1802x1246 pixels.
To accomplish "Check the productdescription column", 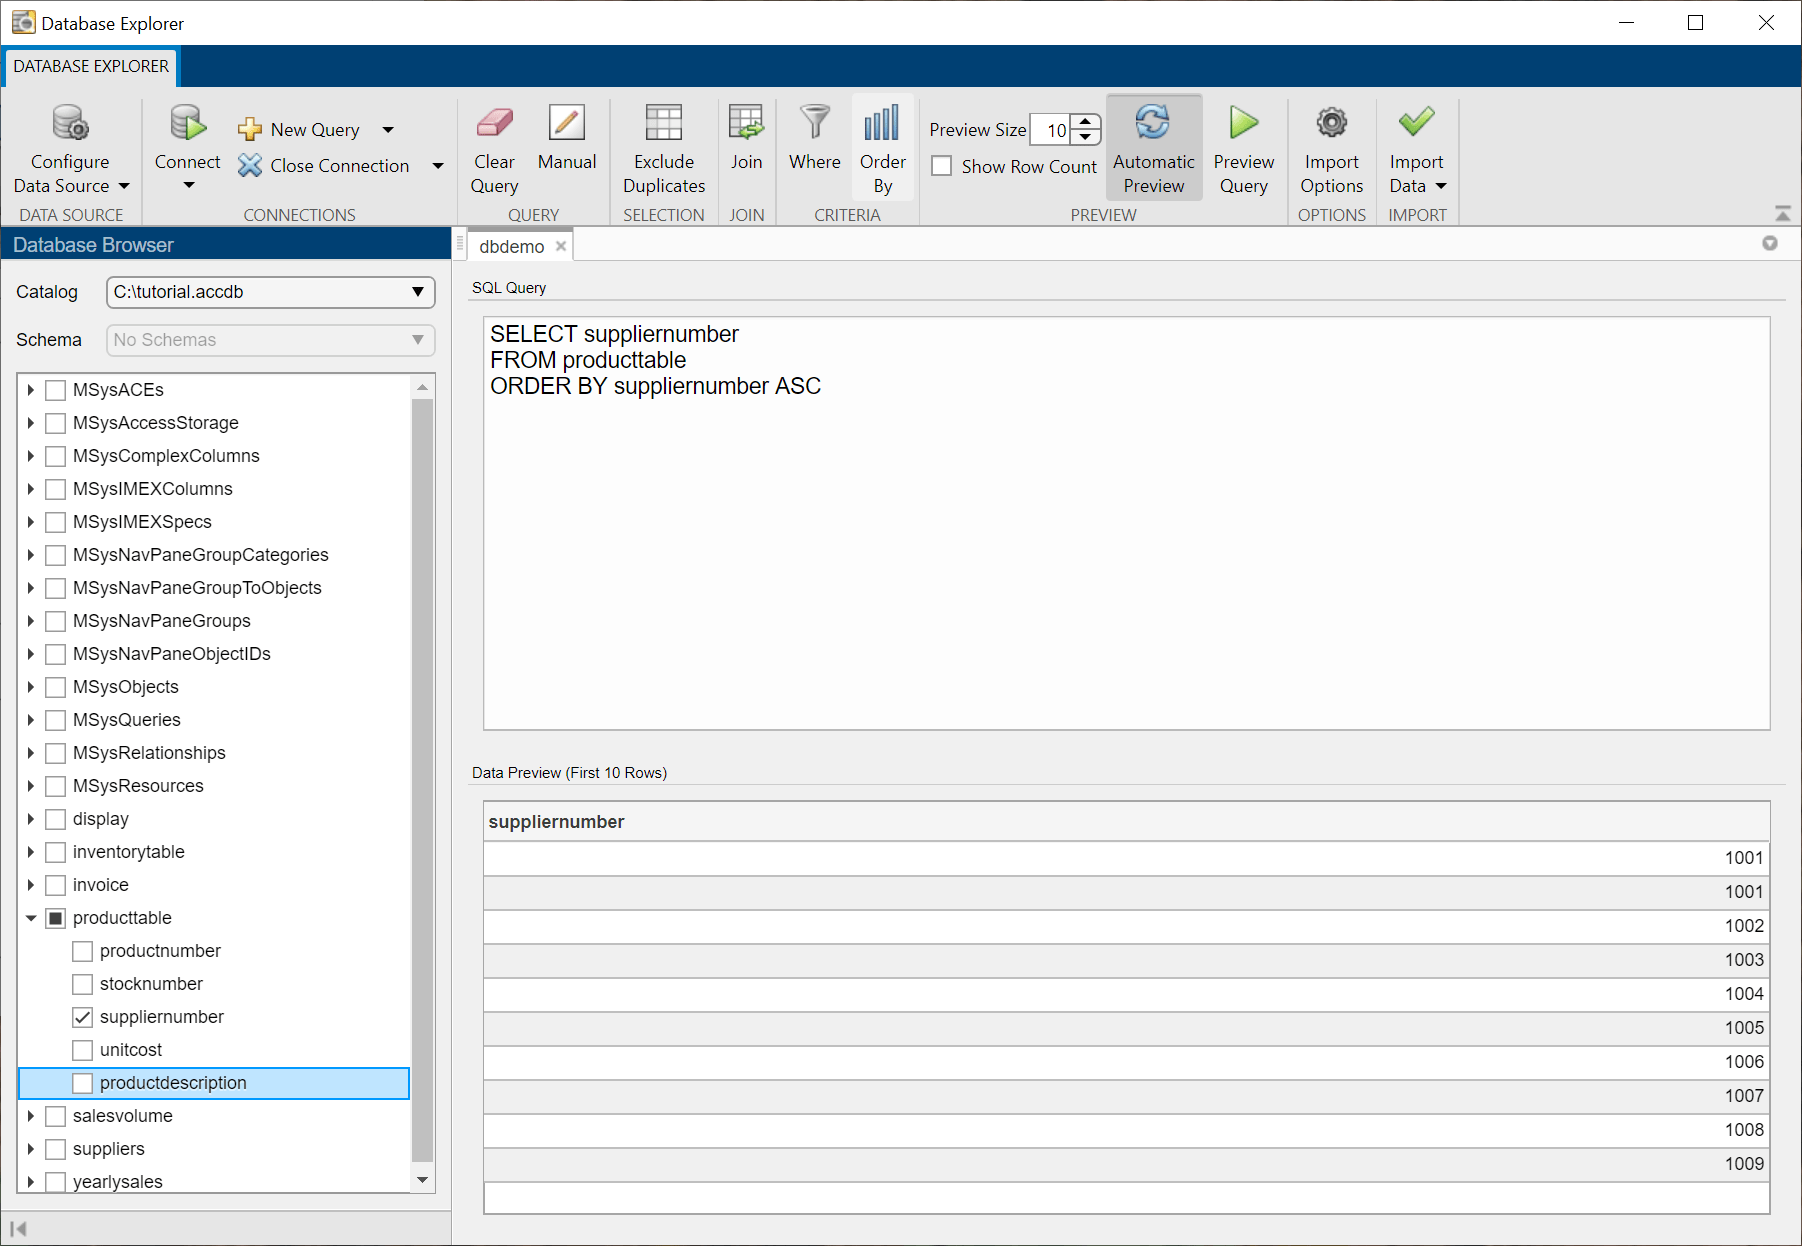I will [83, 1083].
